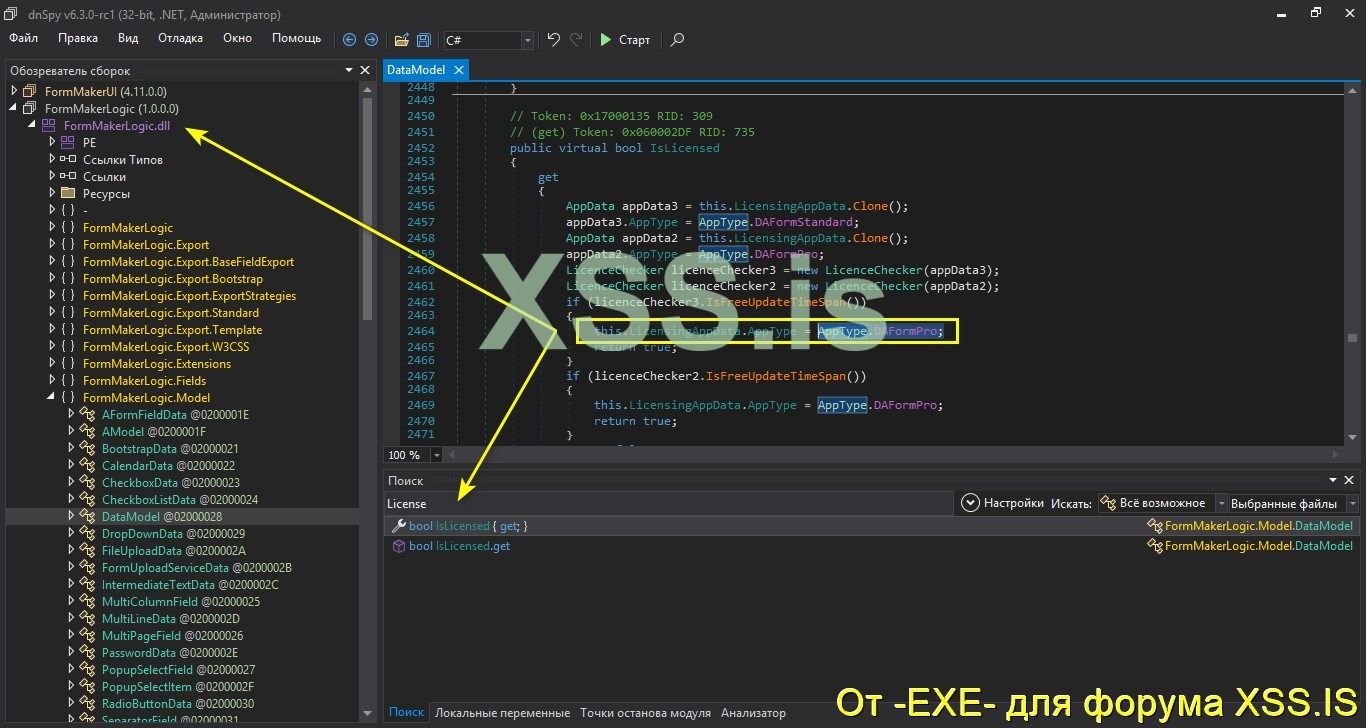
Task: Collapse the FormMakerLogic.Model namespace node
Action: pyautogui.click(x=52, y=397)
